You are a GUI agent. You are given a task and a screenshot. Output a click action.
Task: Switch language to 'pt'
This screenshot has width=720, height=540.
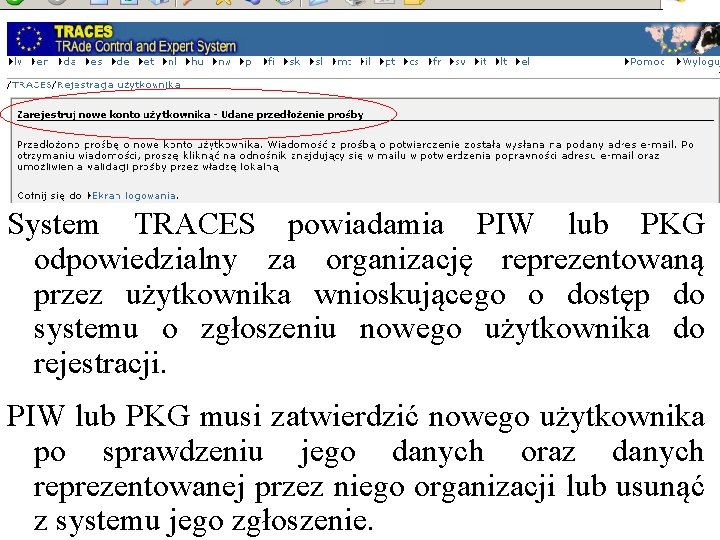pyautogui.click(x=388, y=62)
